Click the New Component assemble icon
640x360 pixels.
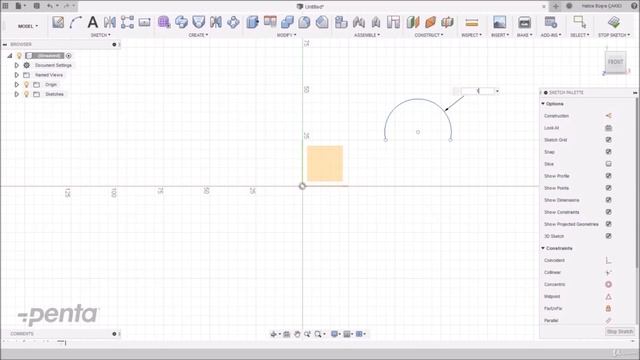pyautogui.click(x=341, y=22)
